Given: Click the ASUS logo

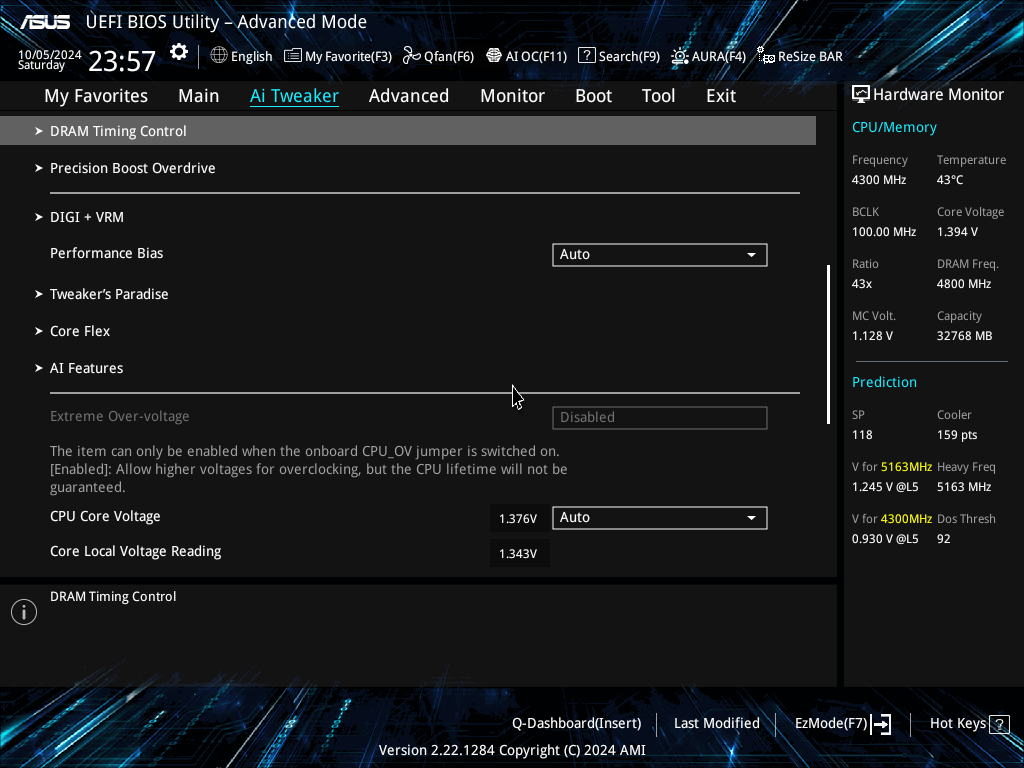Looking at the screenshot, I should [44, 22].
